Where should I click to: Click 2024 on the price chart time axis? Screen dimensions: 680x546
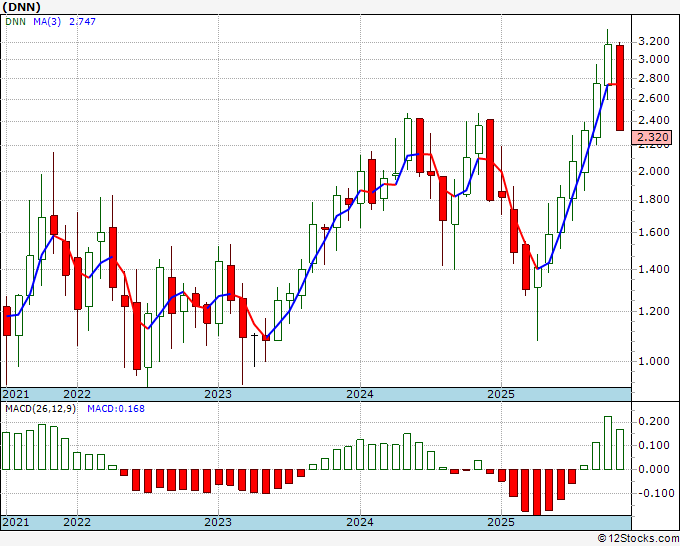[360, 394]
